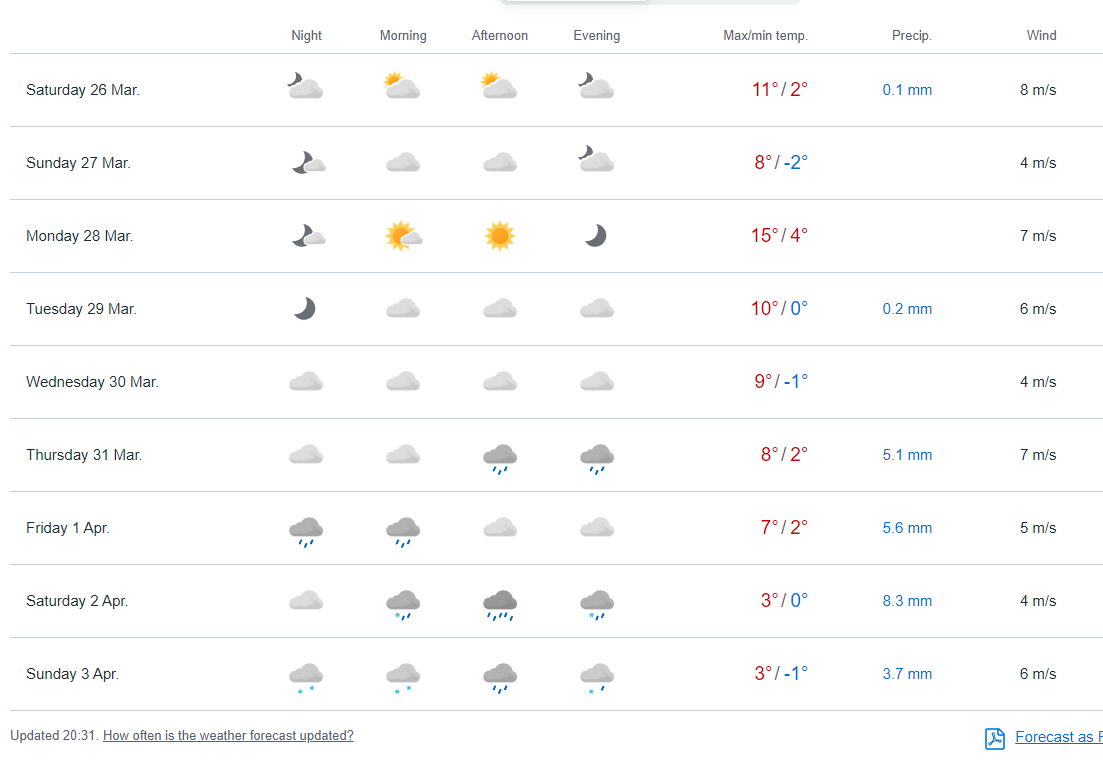Click Sunday 27 Mar. night moon-cloud icon
The image size is (1103, 780).
[x=307, y=162]
